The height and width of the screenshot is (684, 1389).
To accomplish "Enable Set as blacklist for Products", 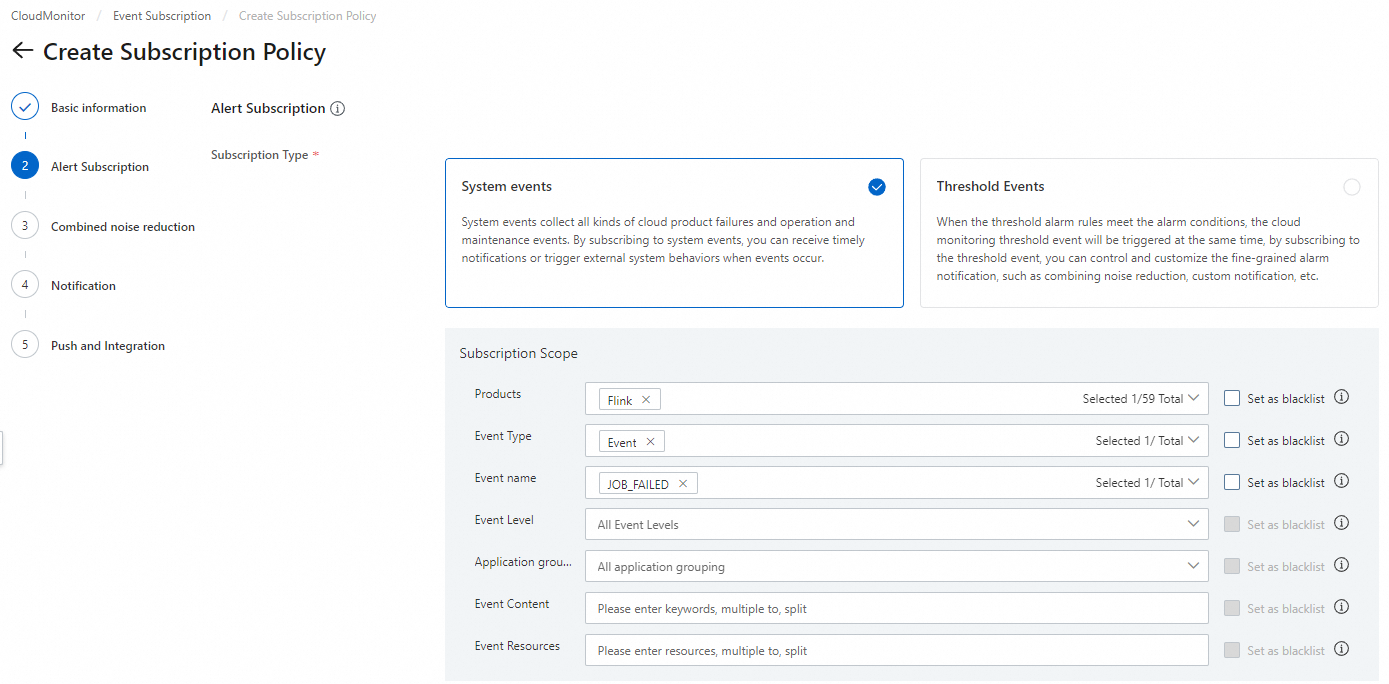I will pos(1232,398).
